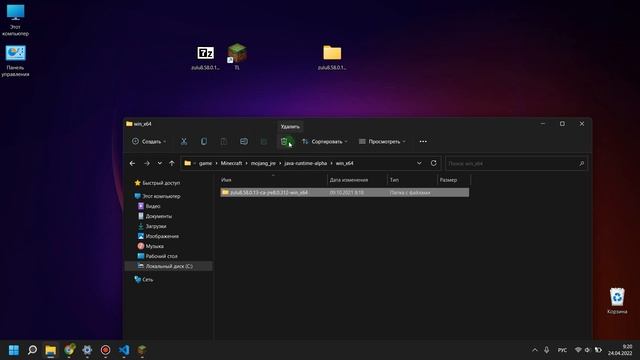The image size is (640, 360).
Task: Select the TL Minecraft launcher desktop shortcut
Action: 237,56
